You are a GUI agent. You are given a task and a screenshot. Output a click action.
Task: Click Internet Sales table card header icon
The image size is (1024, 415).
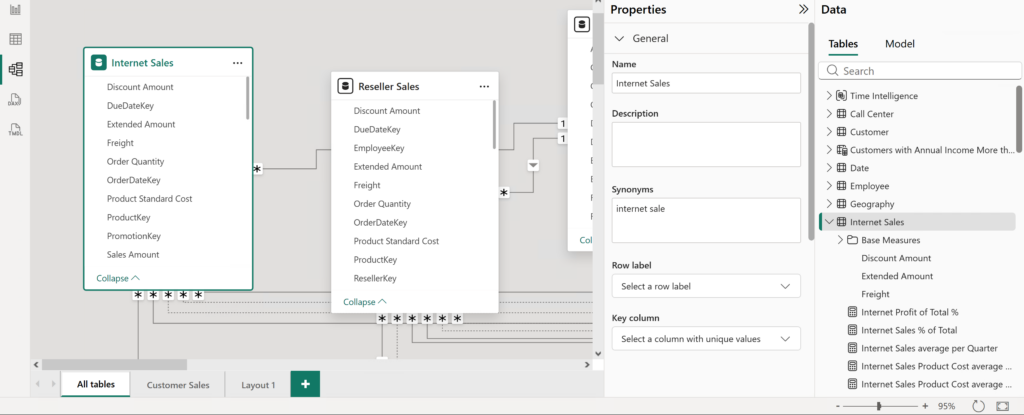click(x=99, y=63)
